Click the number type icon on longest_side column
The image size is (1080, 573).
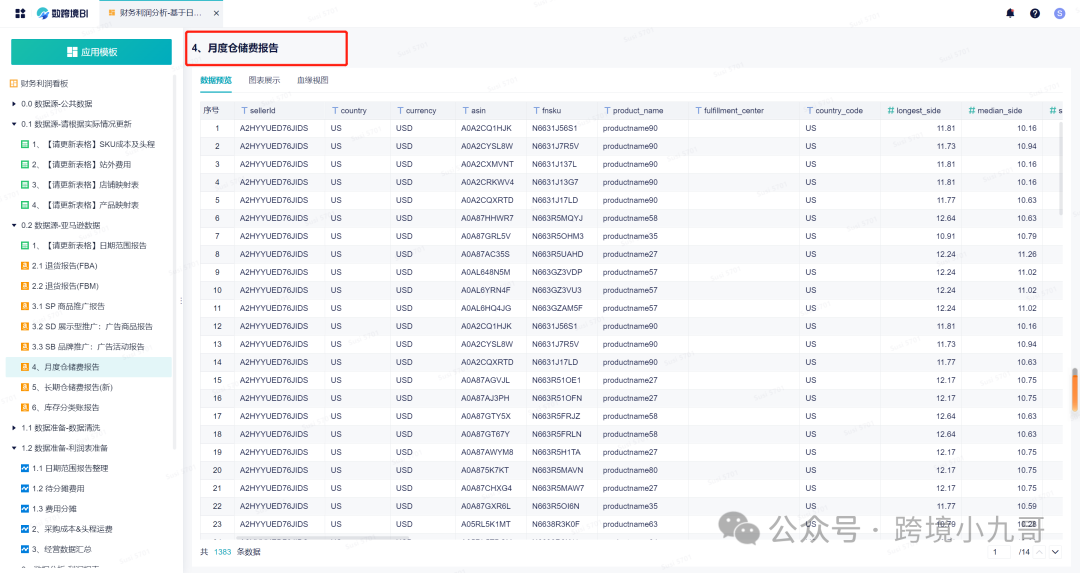pyautogui.click(x=891, y=111)
